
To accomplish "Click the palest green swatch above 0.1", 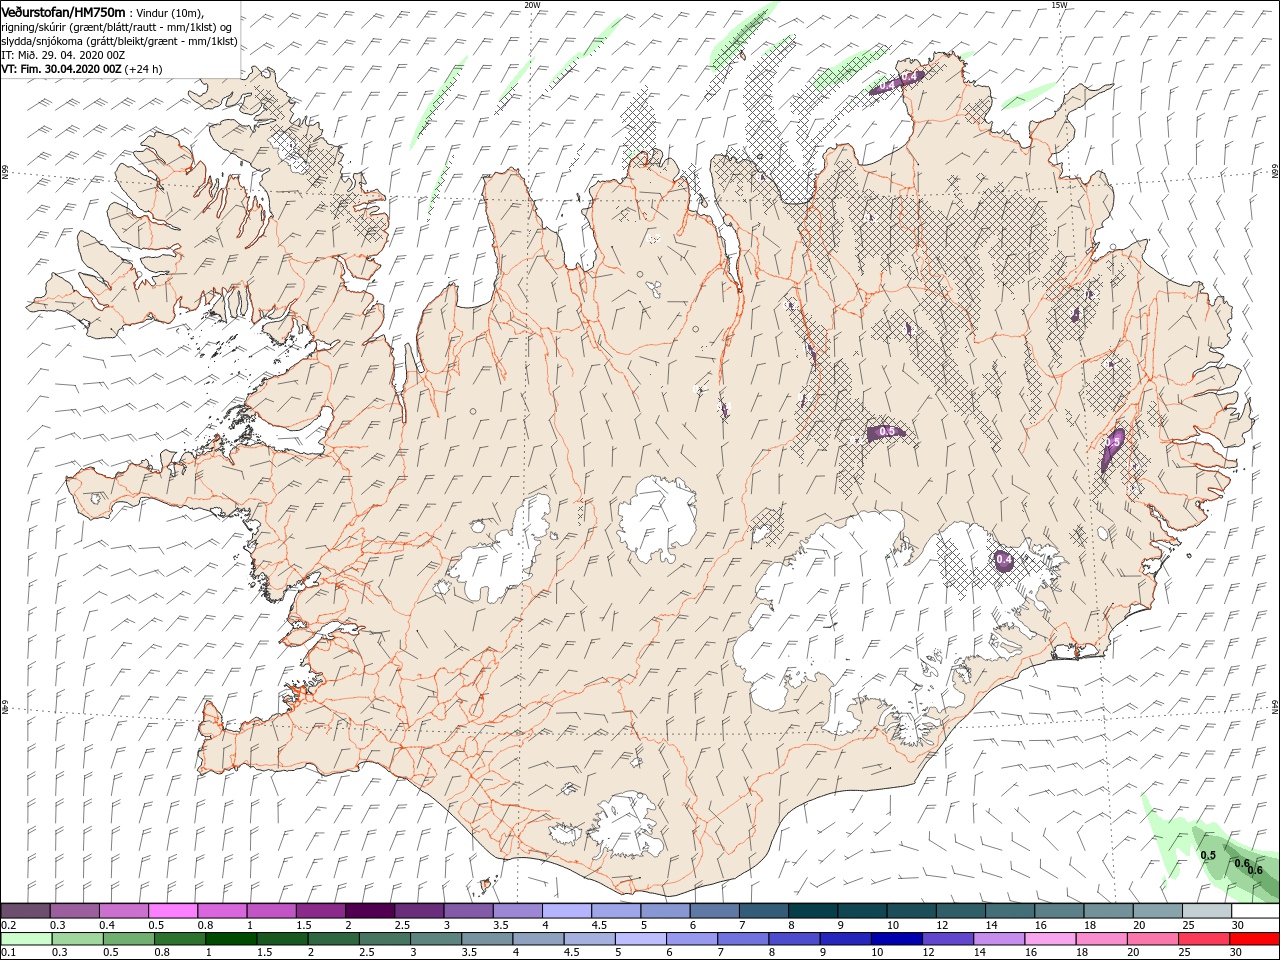I will pyautogui.click(x=25, y=939).
